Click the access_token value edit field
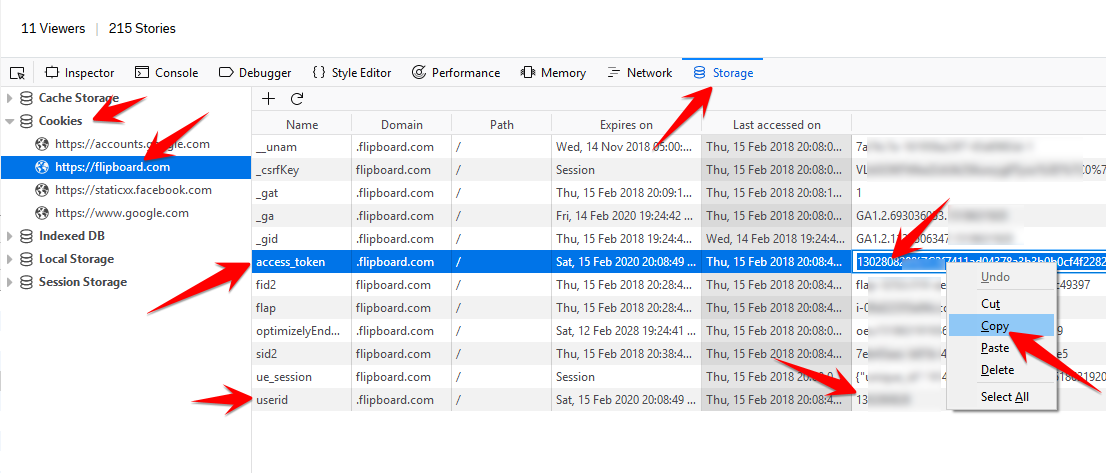The height and width of the screenshot is (473, 1106). coord(980,262)
